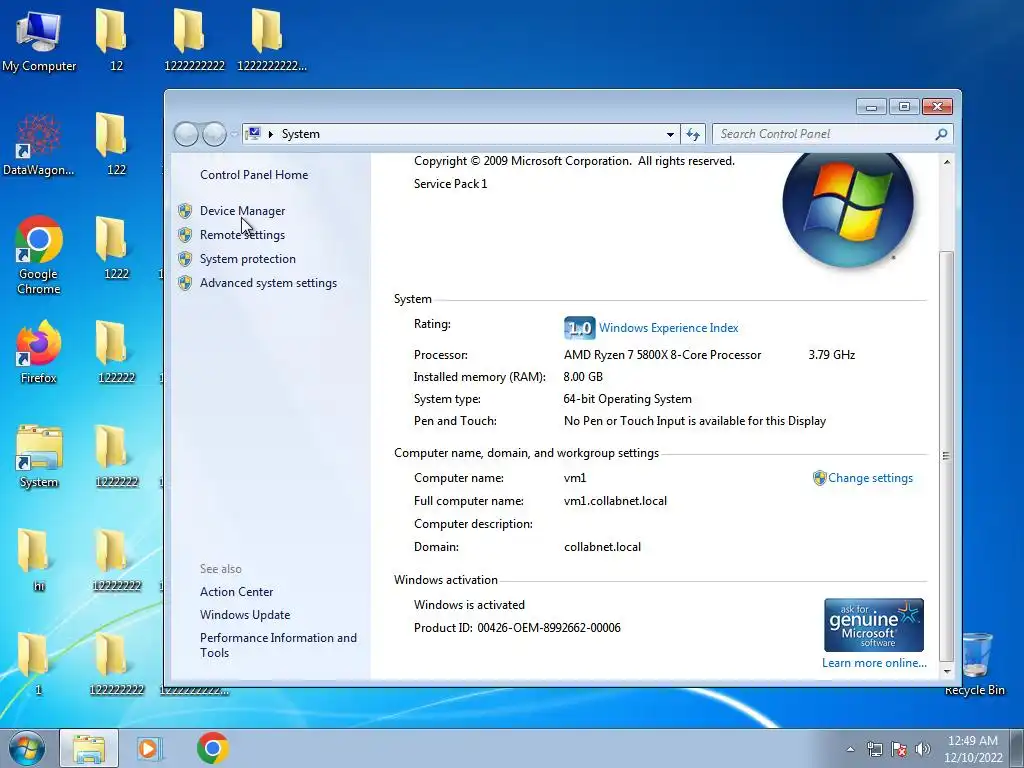
Task: Open the address bar history dropdown
Action: click(x=670, y=134)
